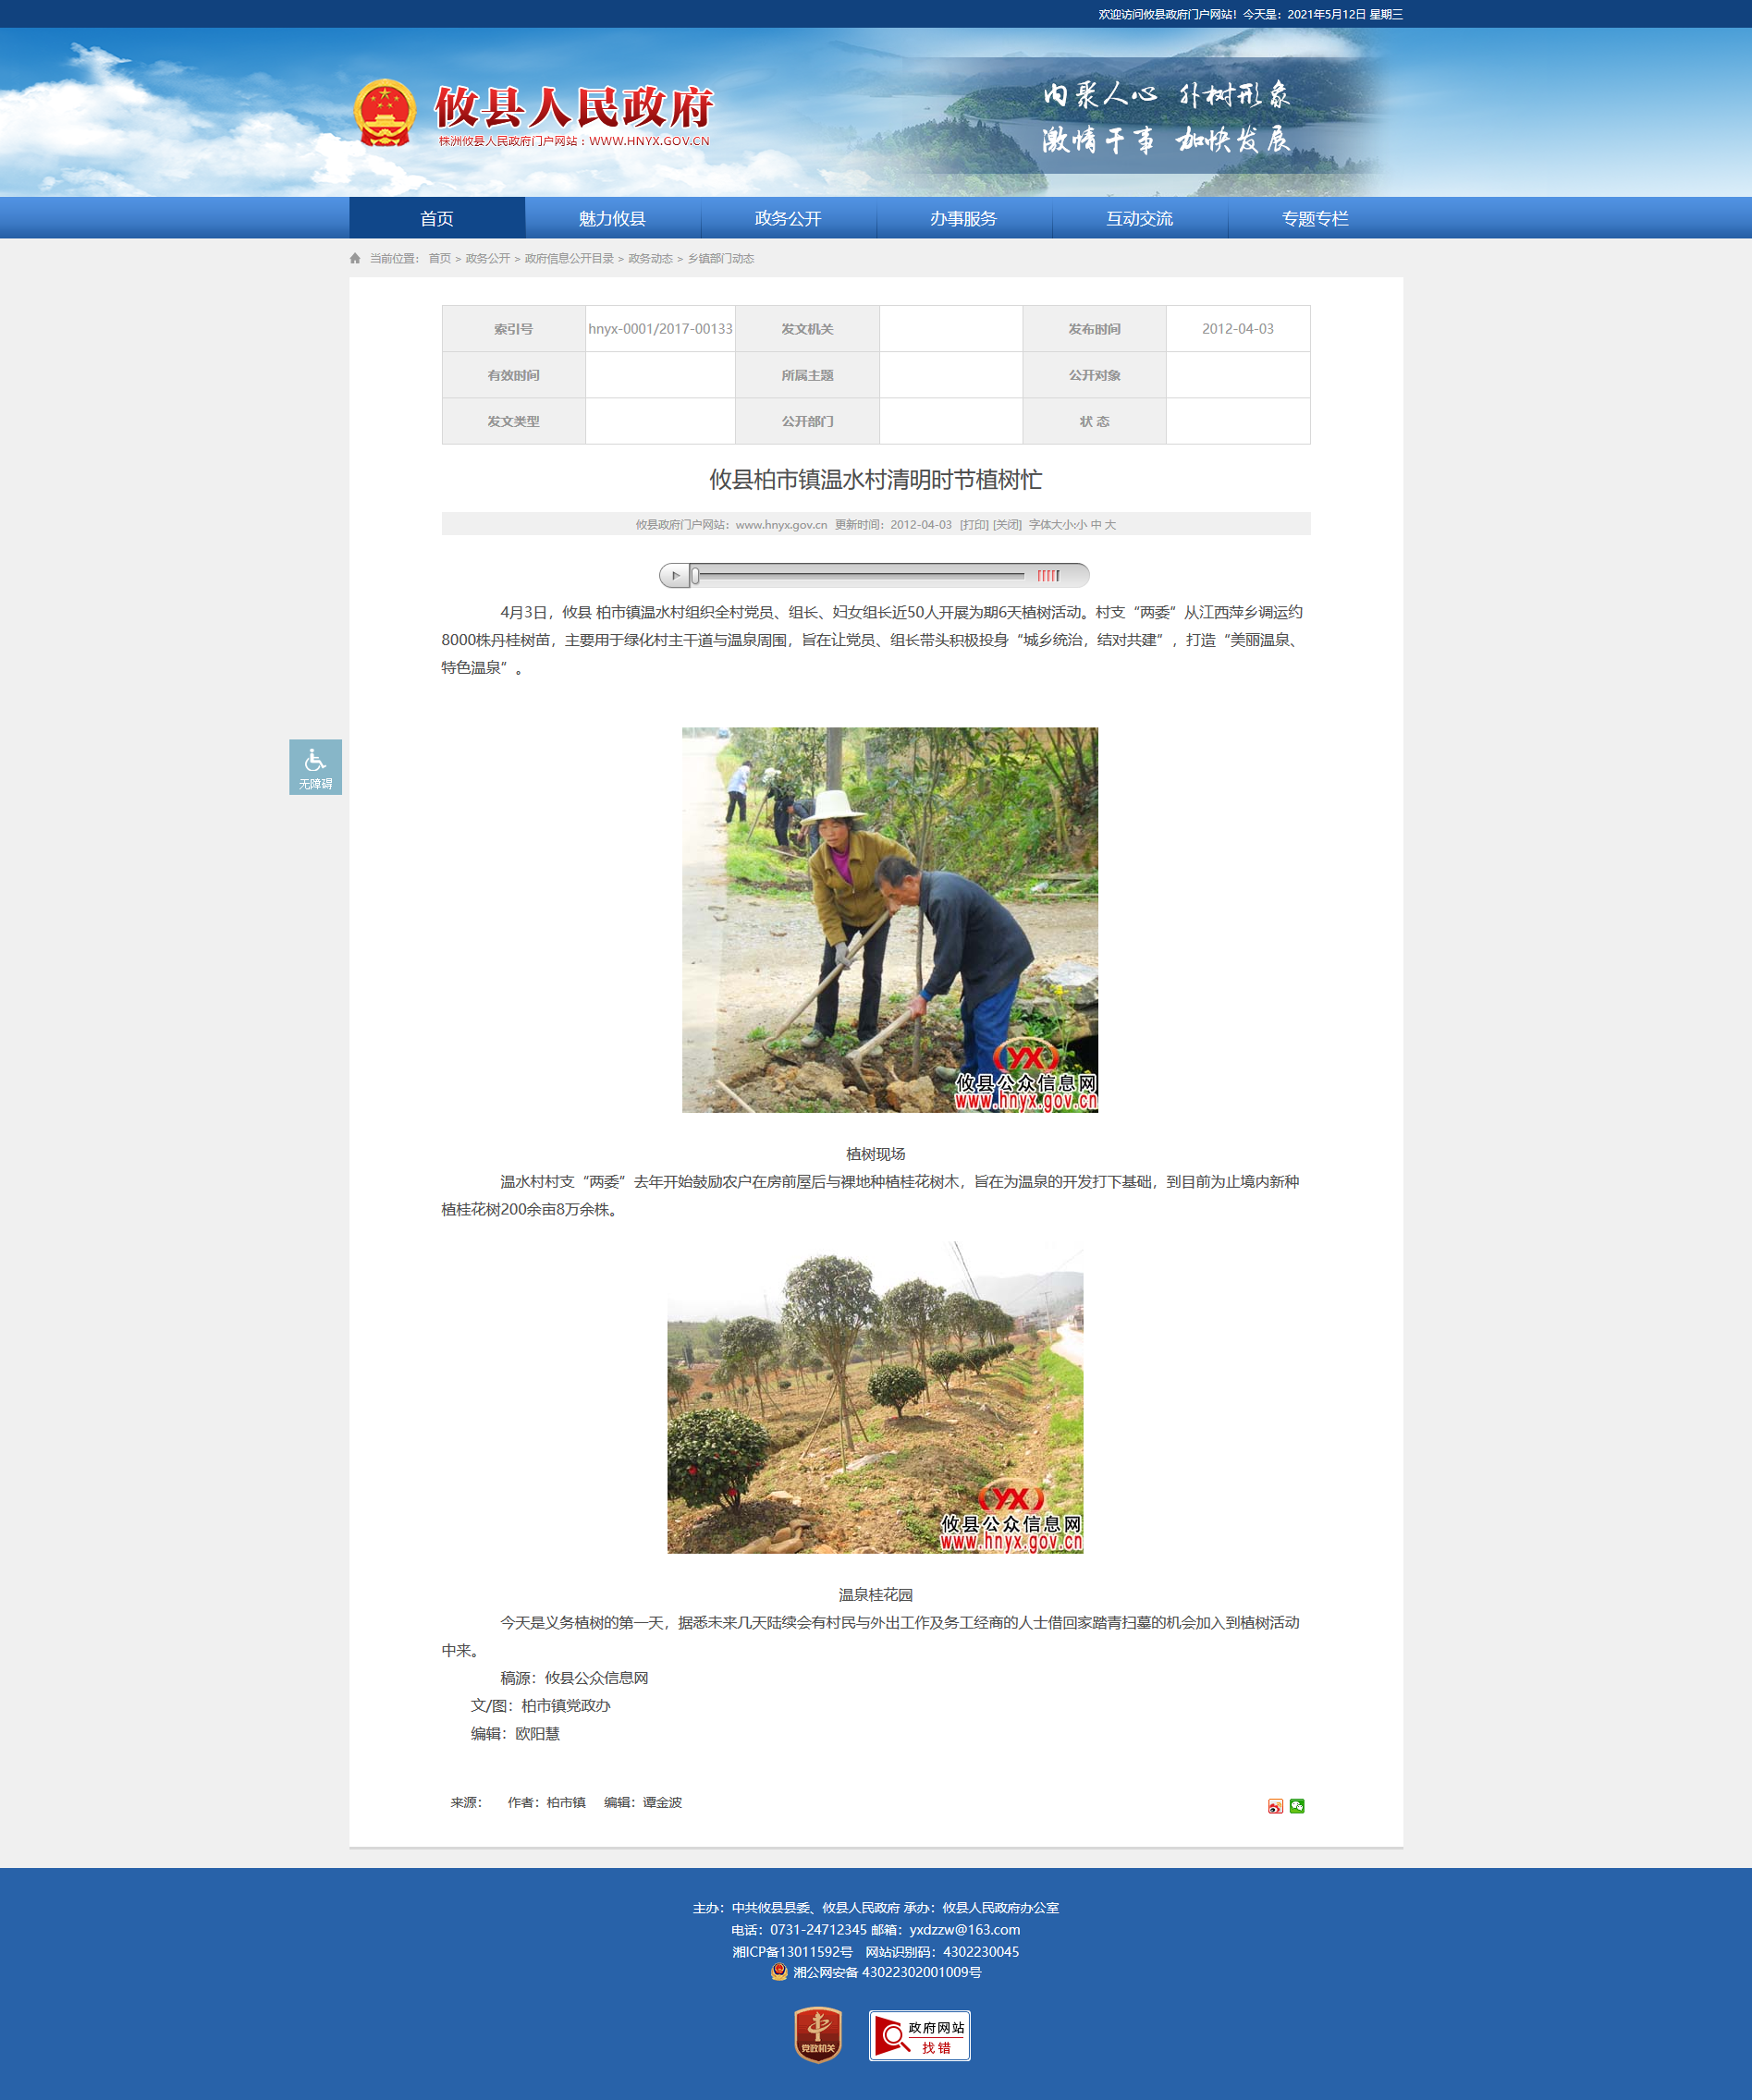
Task: Share the article to Weibo
Action: tap(1275, 1805)
